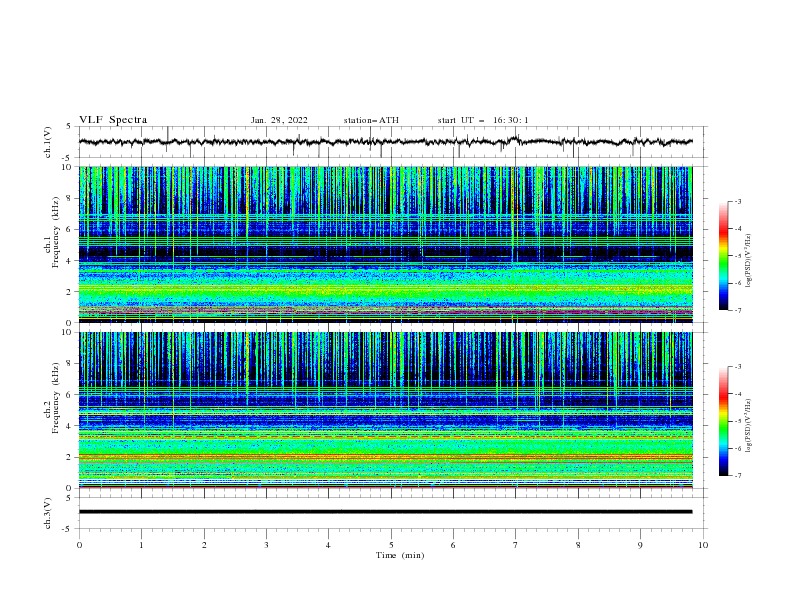Click the "-7" label on ch.1 colorbar
Screen dimensions: 792x612
click(x=738, y=310)
